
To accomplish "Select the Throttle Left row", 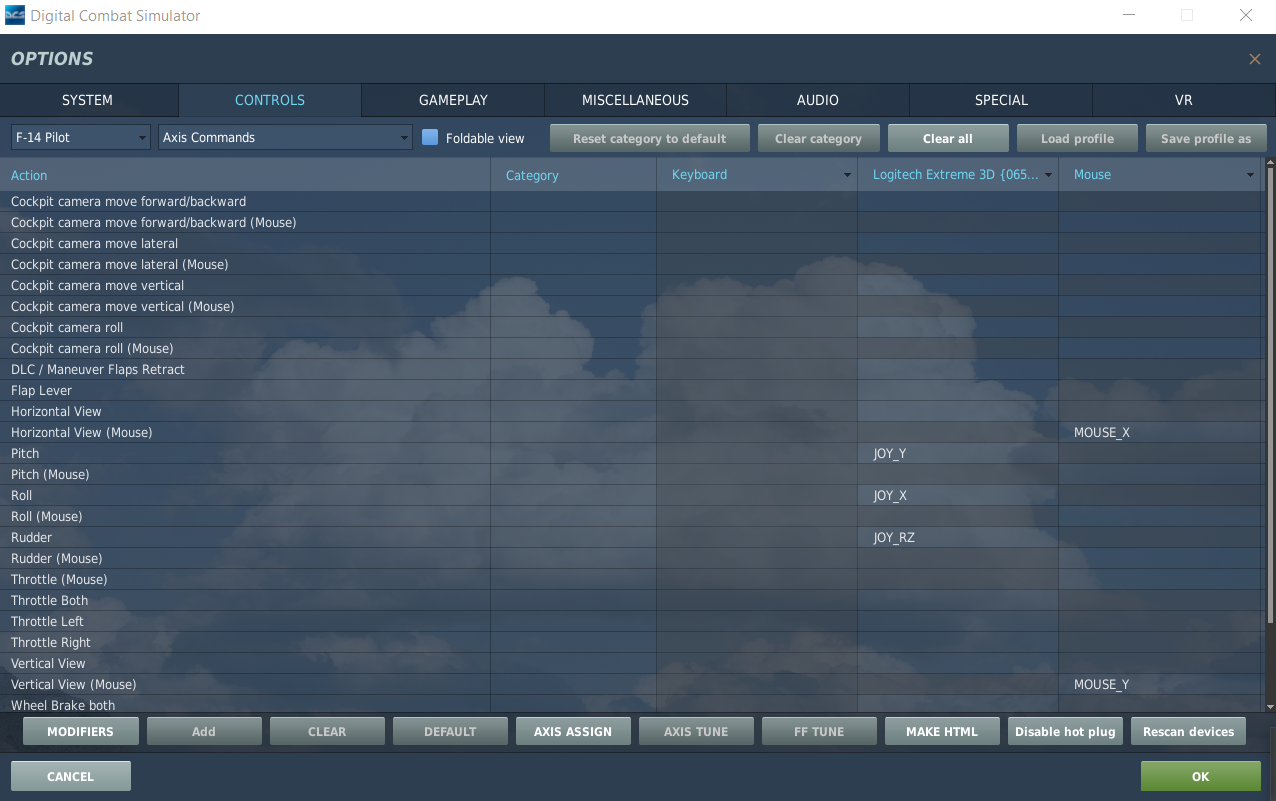I will (x=632, y=622).
